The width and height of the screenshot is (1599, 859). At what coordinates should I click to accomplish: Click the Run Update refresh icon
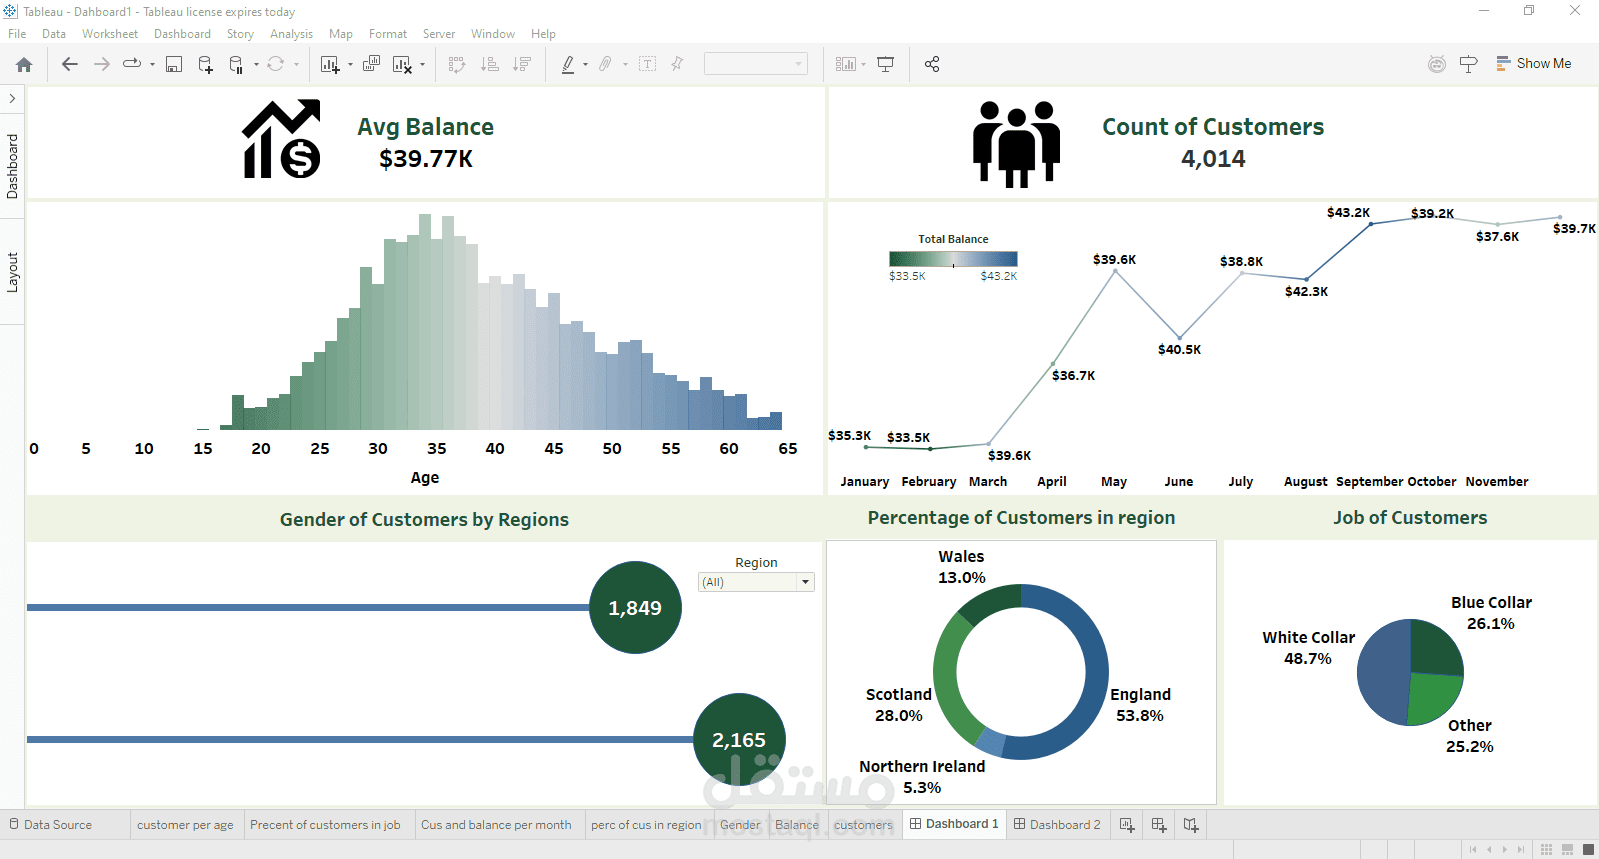[275, 64]
